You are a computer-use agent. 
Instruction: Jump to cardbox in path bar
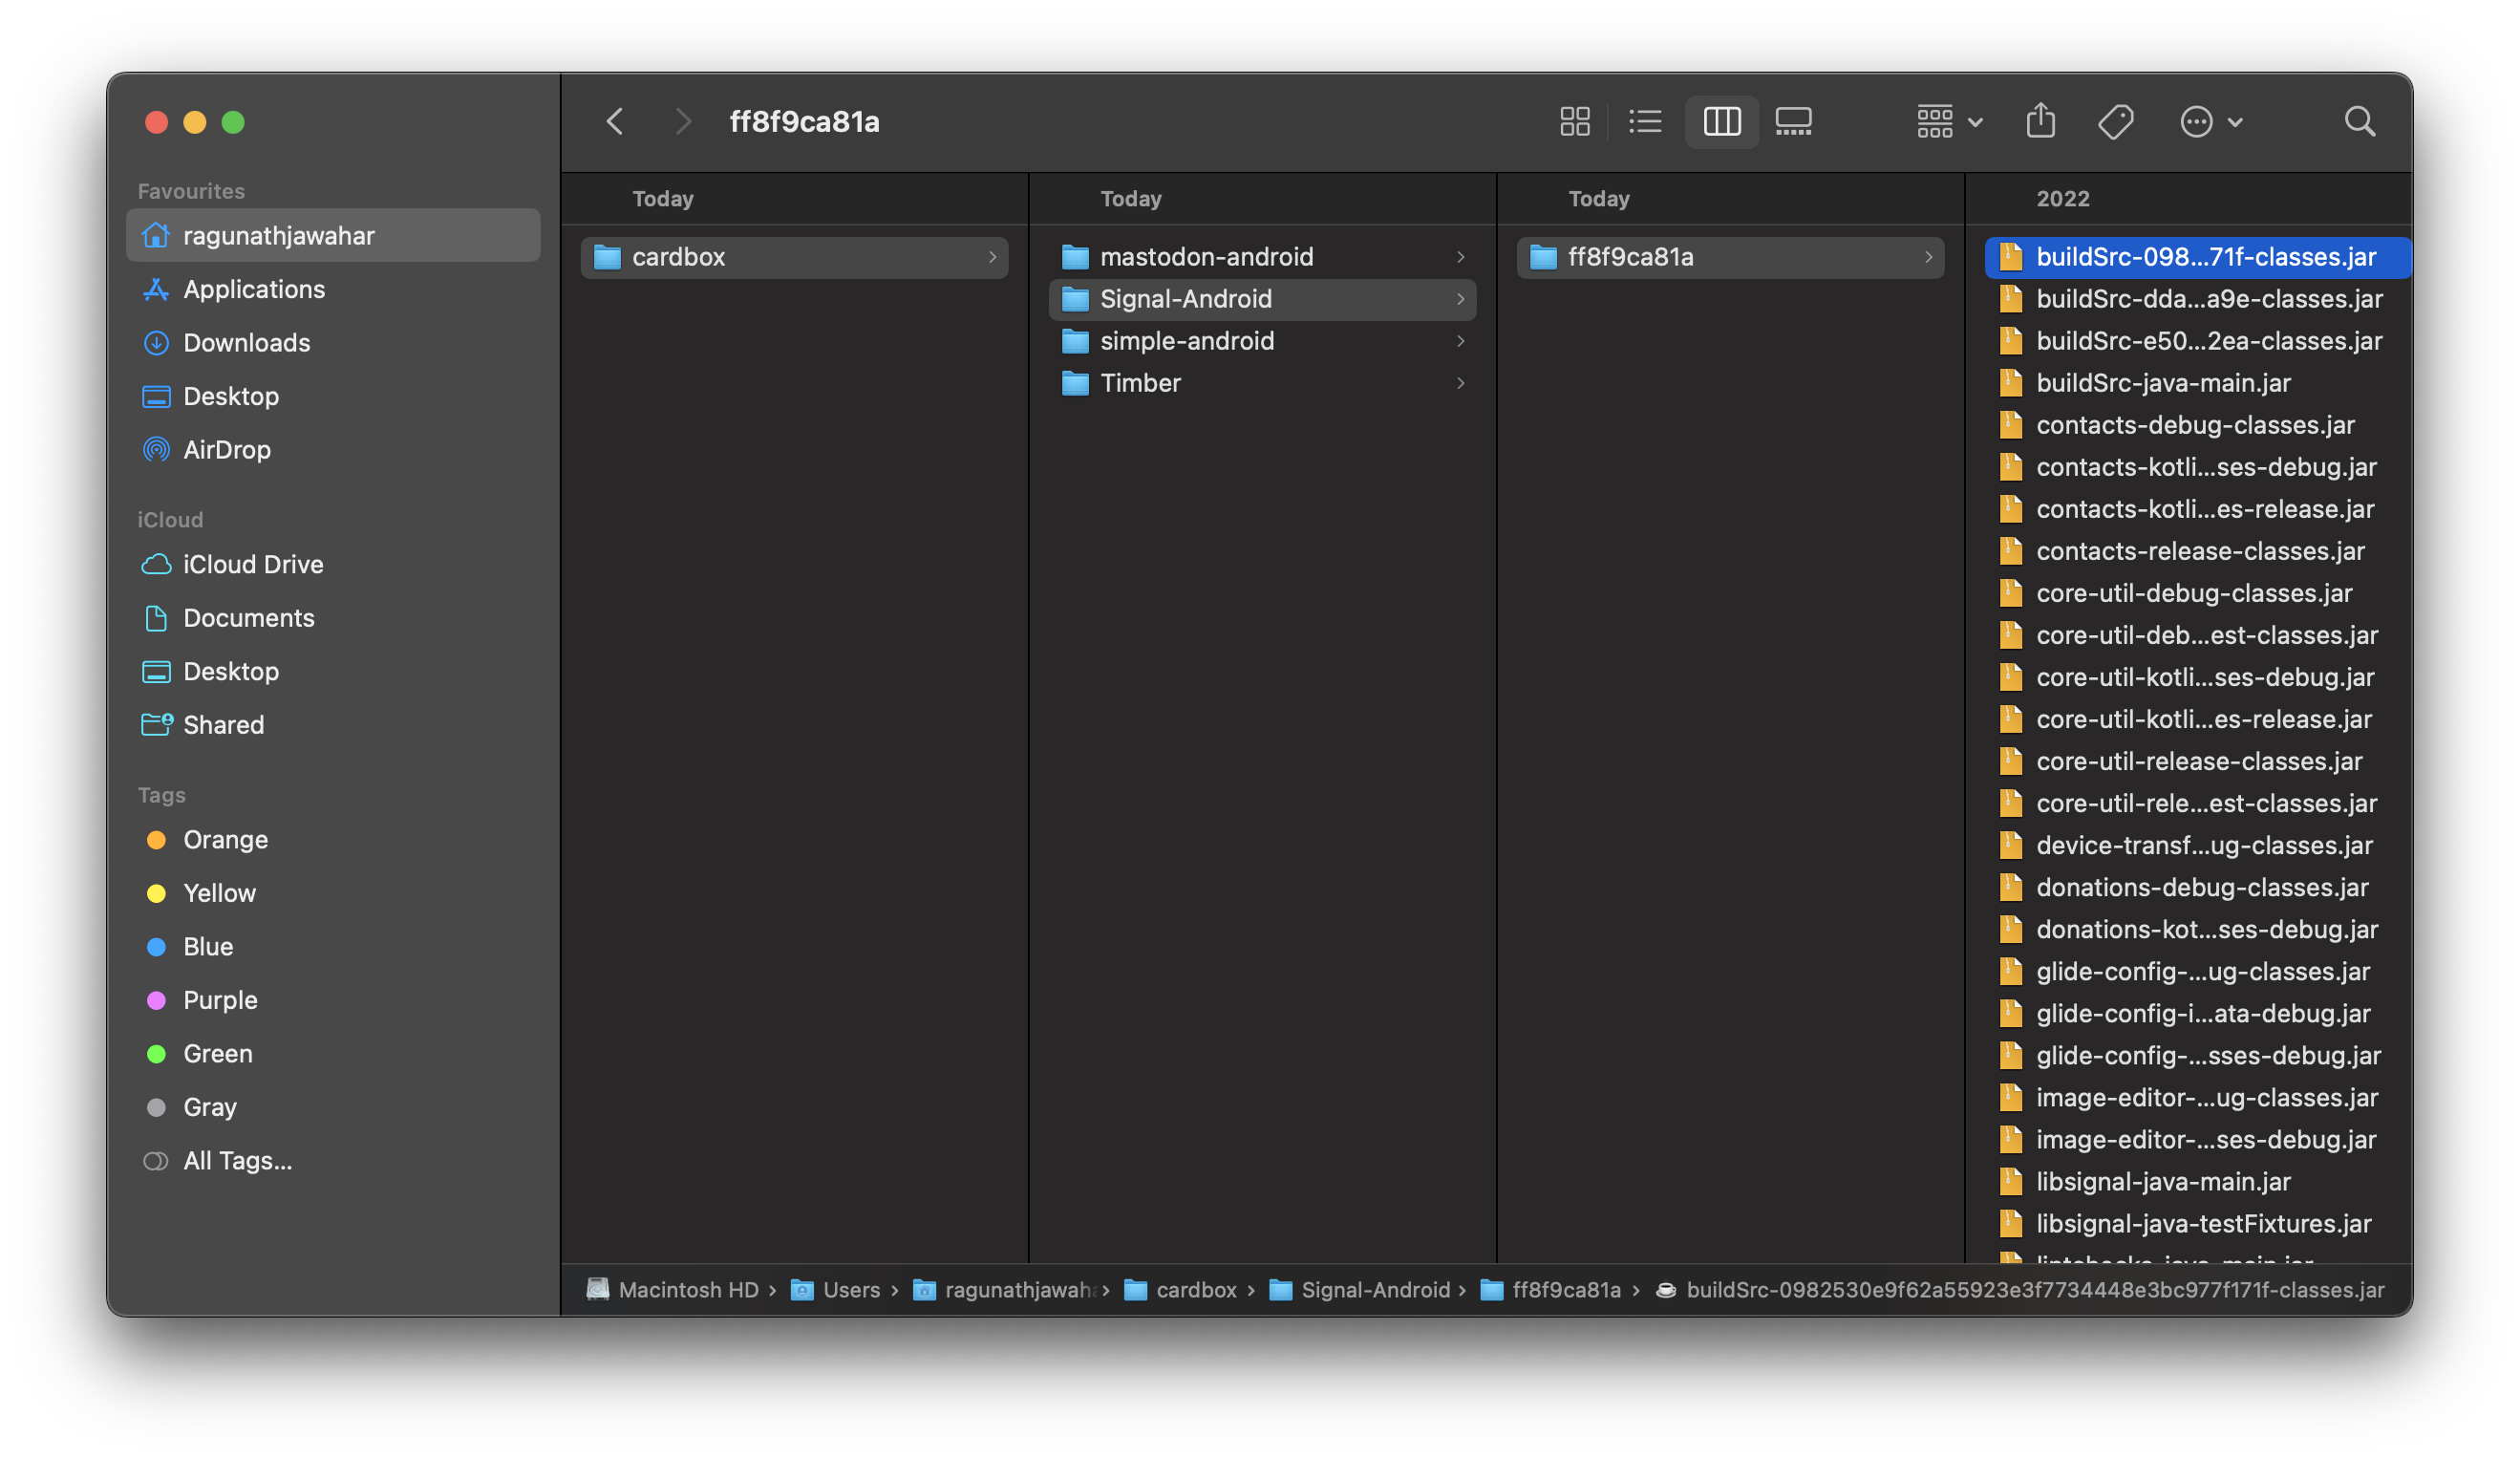(x=1195, y=1290)
